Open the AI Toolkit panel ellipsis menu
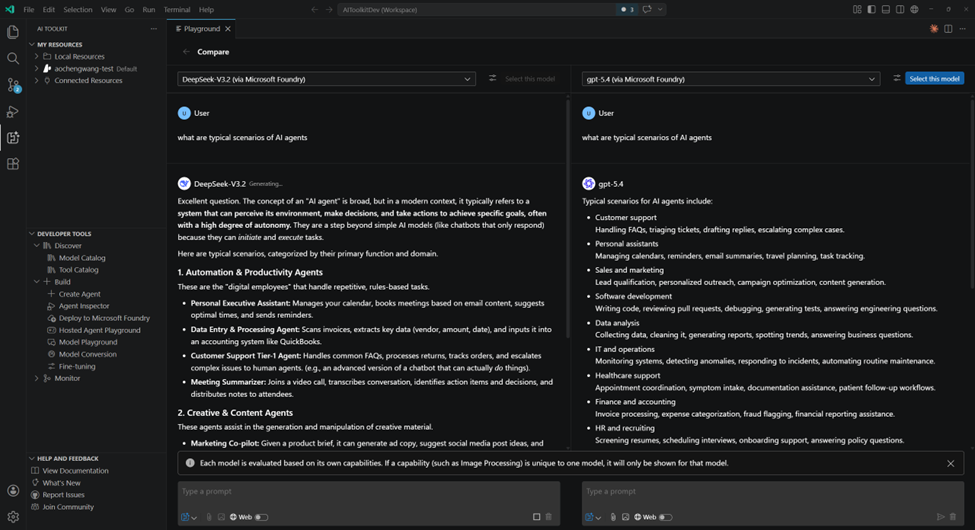The image size is (975, 530). (154, 29)
